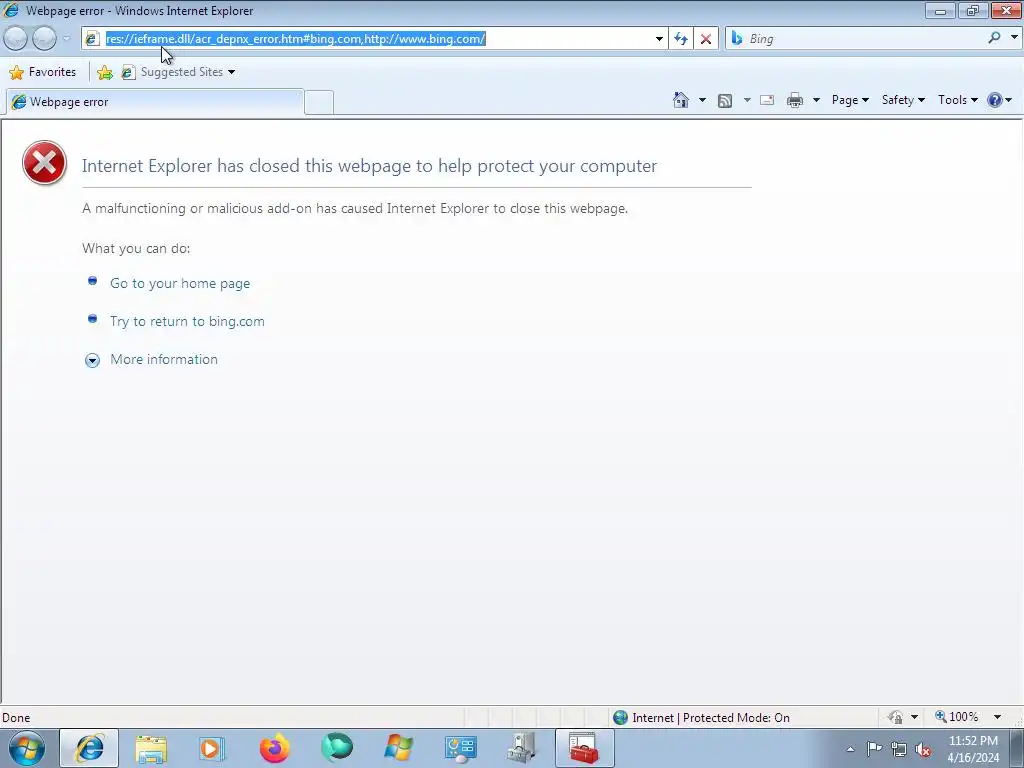Screen dimensions: 1024x768
Task: Open the Page menu
Action: (x=850, y=100)
